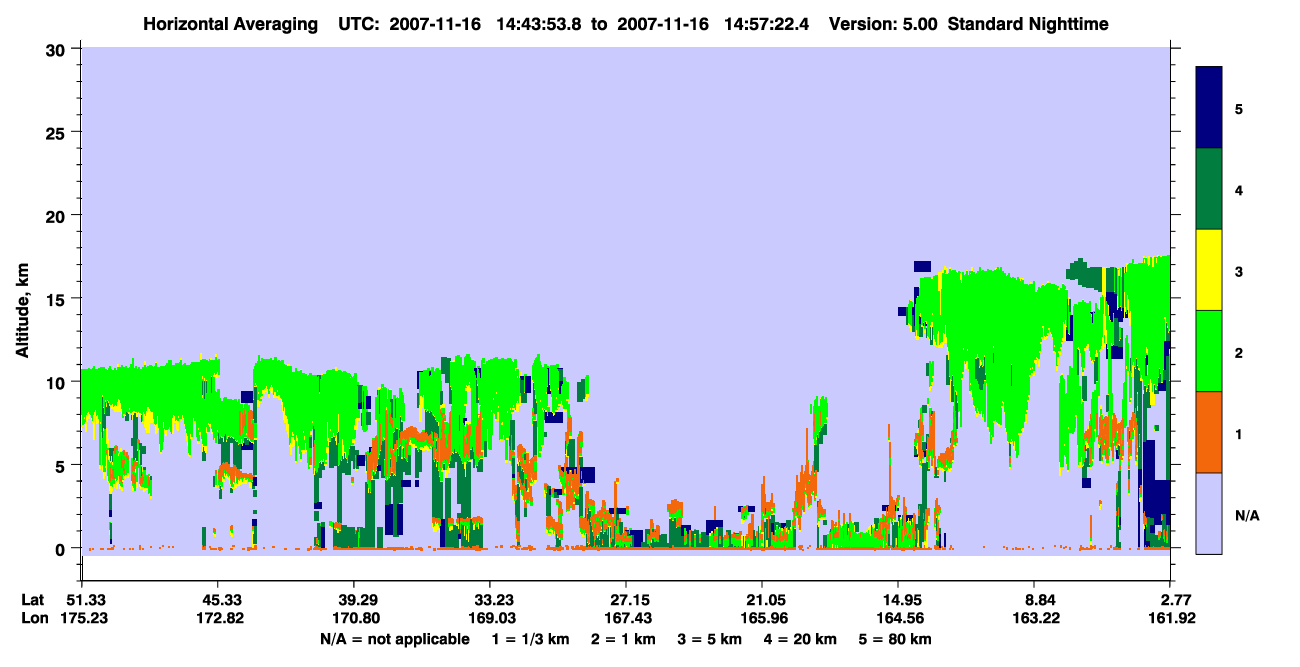Click the lavender N/A legend color block
Viewport: 1300px width, 667px height.
click(1209, 513)
